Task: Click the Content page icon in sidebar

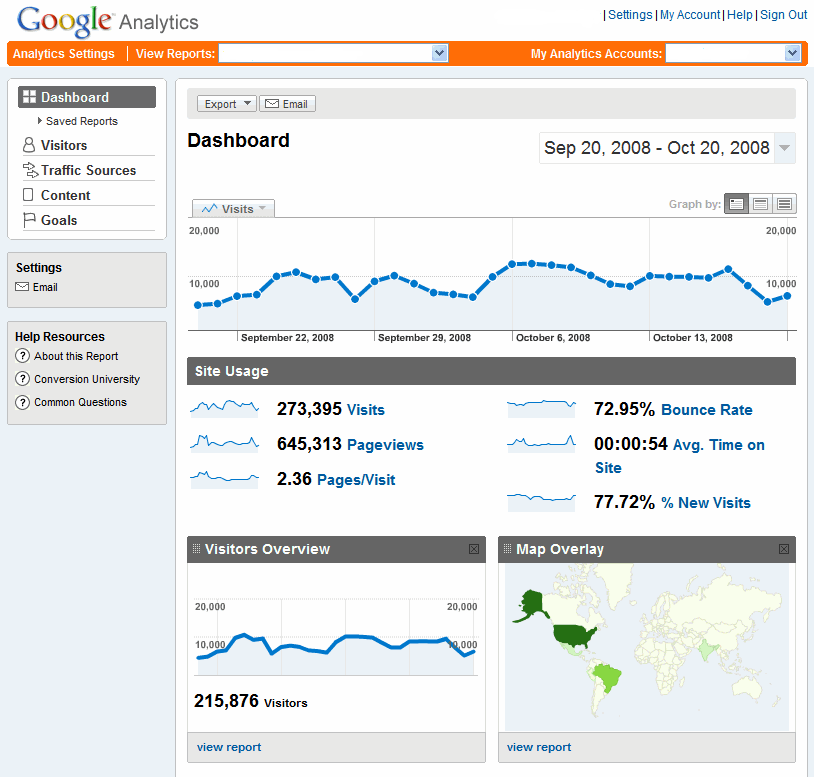Action: coord(29,196)
